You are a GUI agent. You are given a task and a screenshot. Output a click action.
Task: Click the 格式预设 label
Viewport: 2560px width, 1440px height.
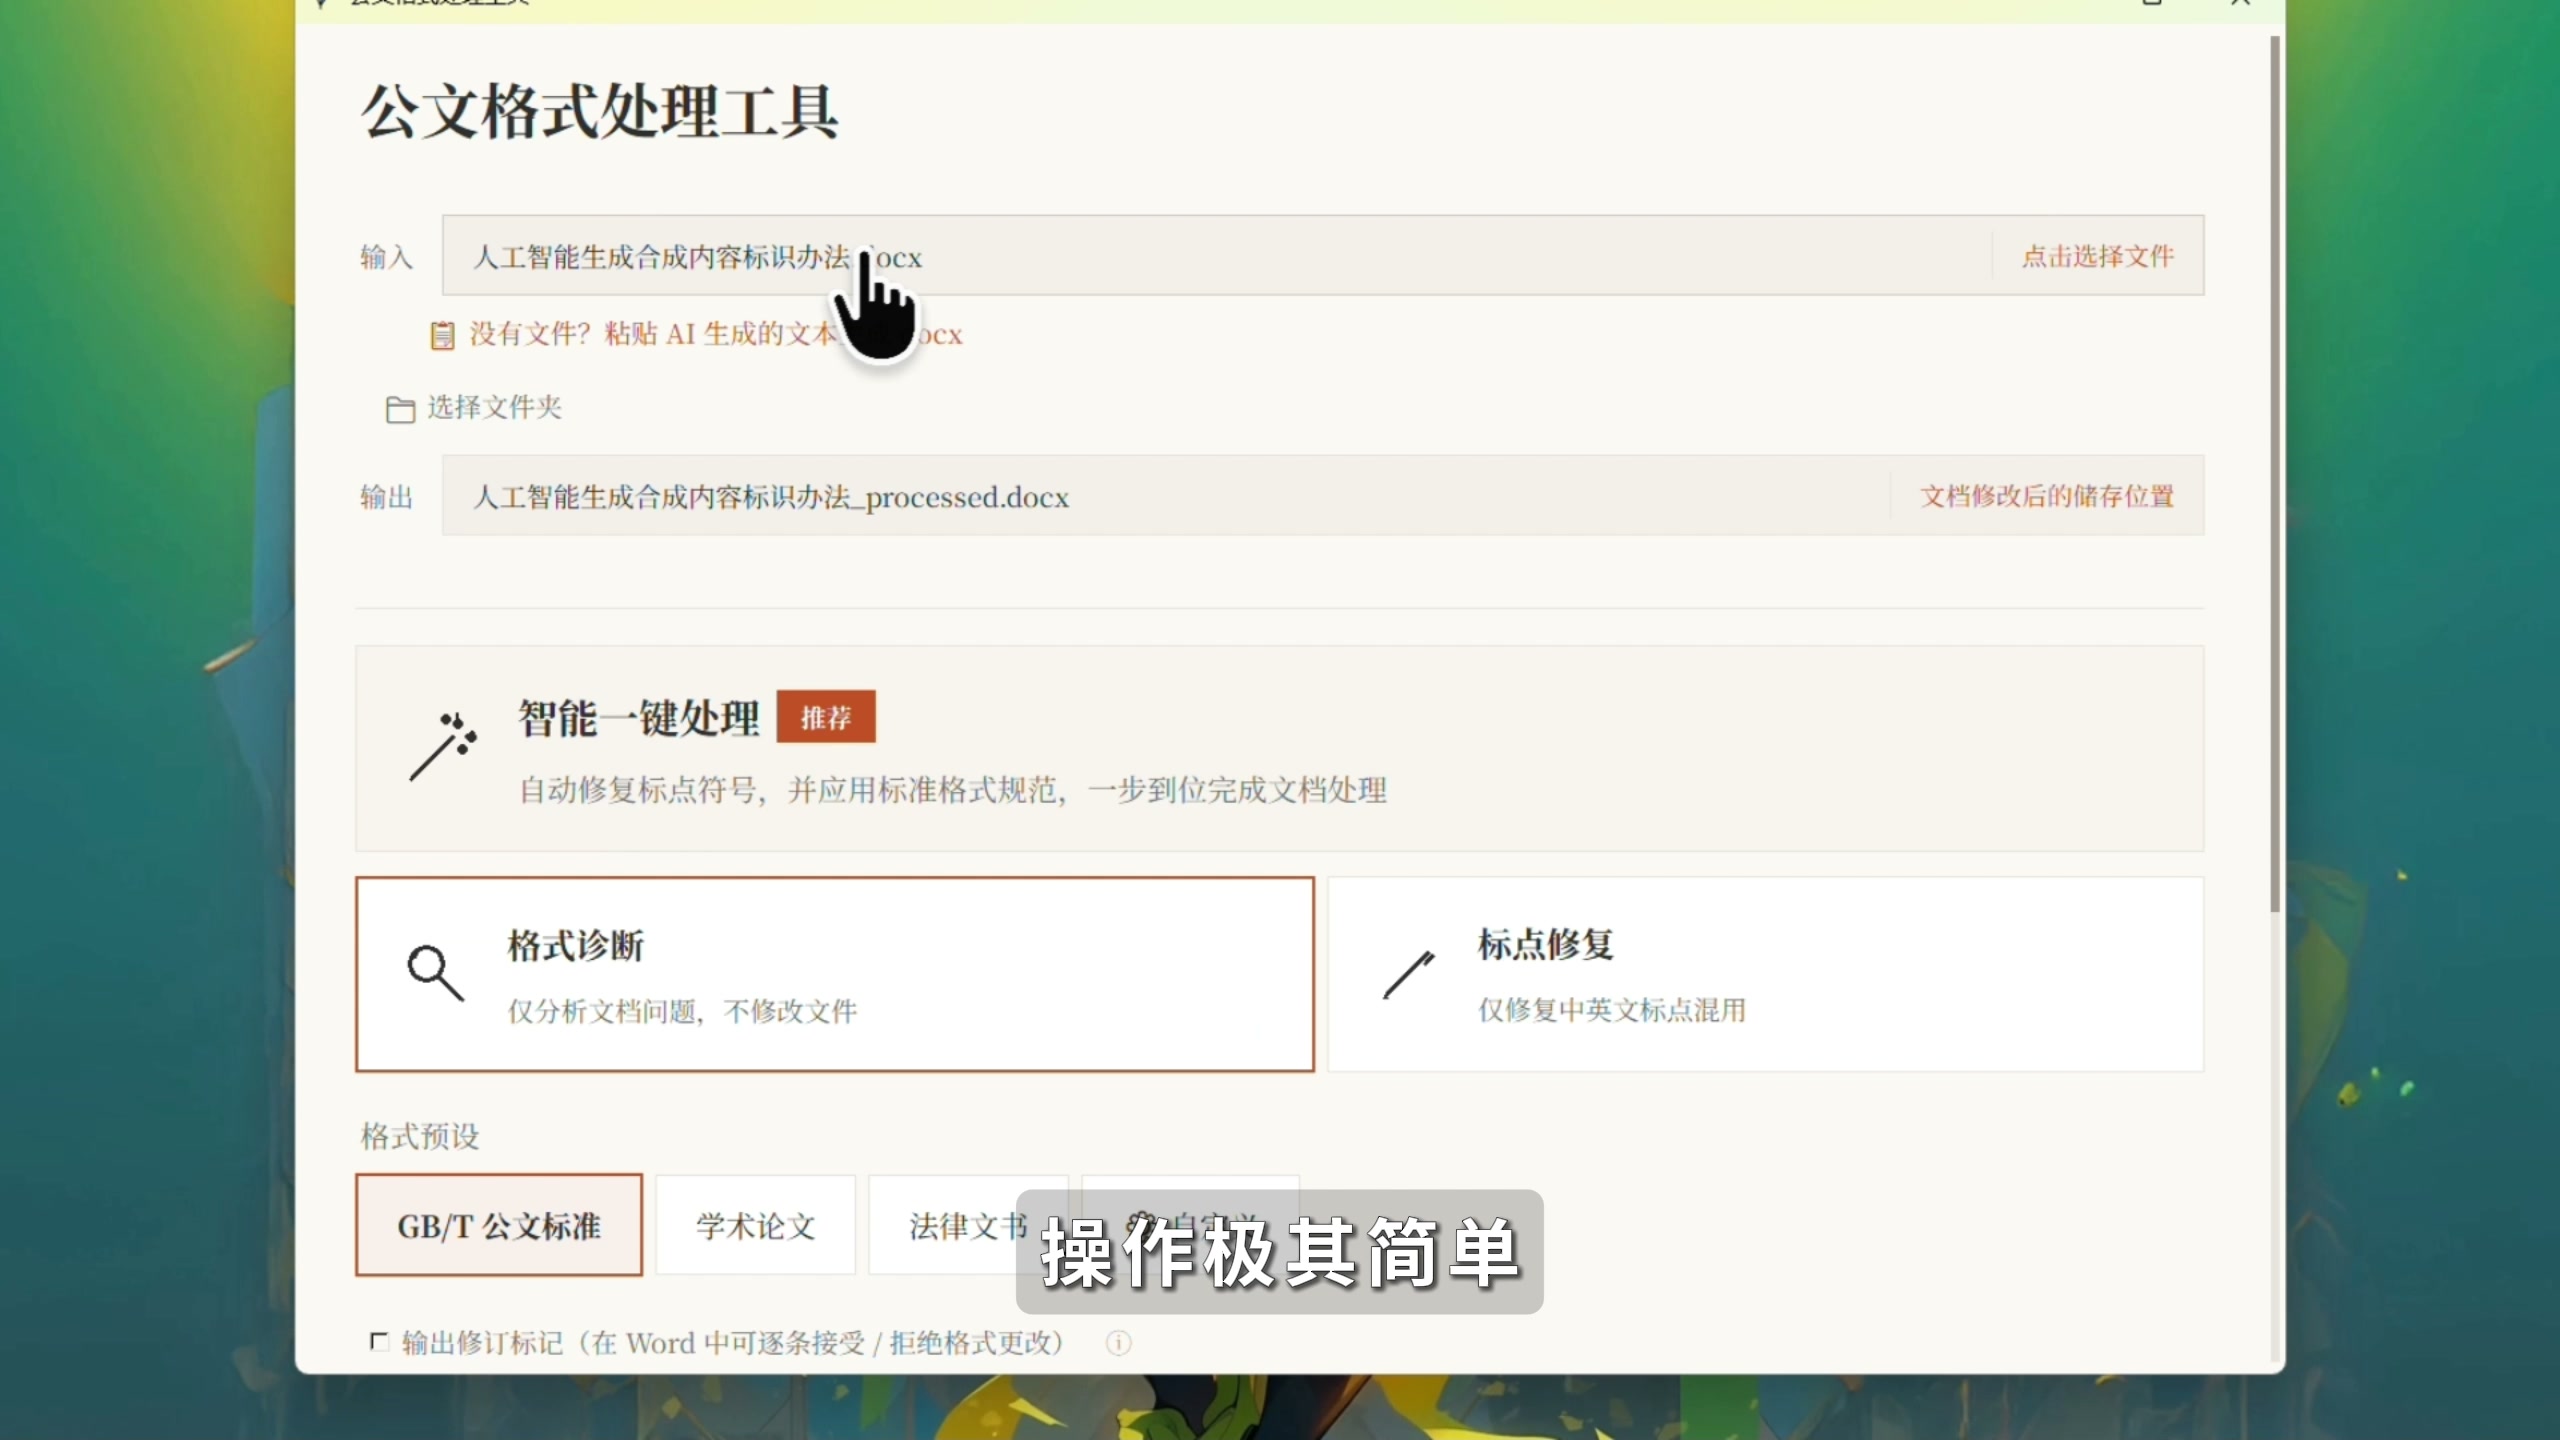[x=420, y=1136]
